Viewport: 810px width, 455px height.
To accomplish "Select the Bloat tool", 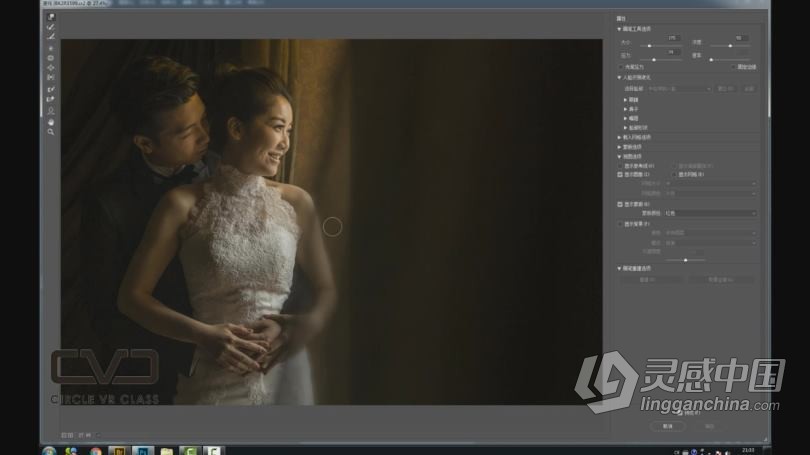I will (x=51, y=68).
